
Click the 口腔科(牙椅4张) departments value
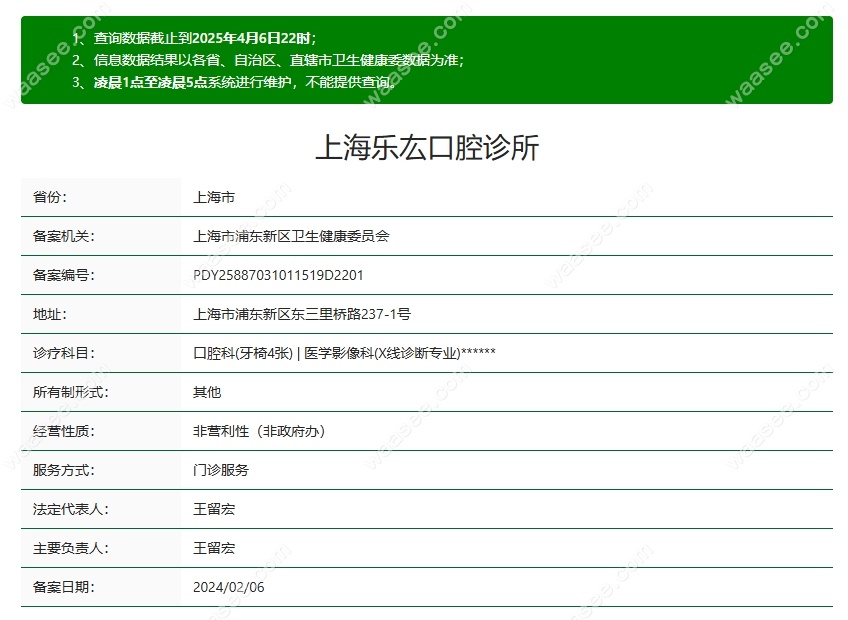344,353
